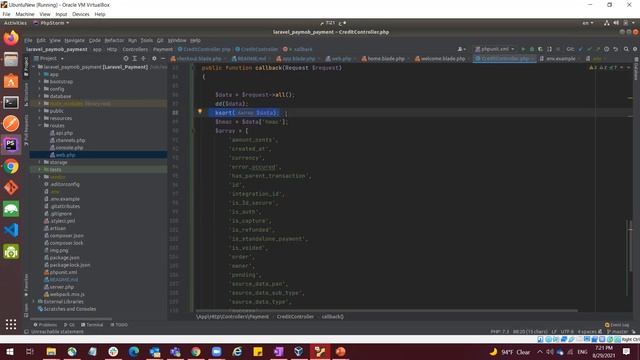Open the Windows Start menu
Viewport: 640px width, 360px height.
coord(9,351)
